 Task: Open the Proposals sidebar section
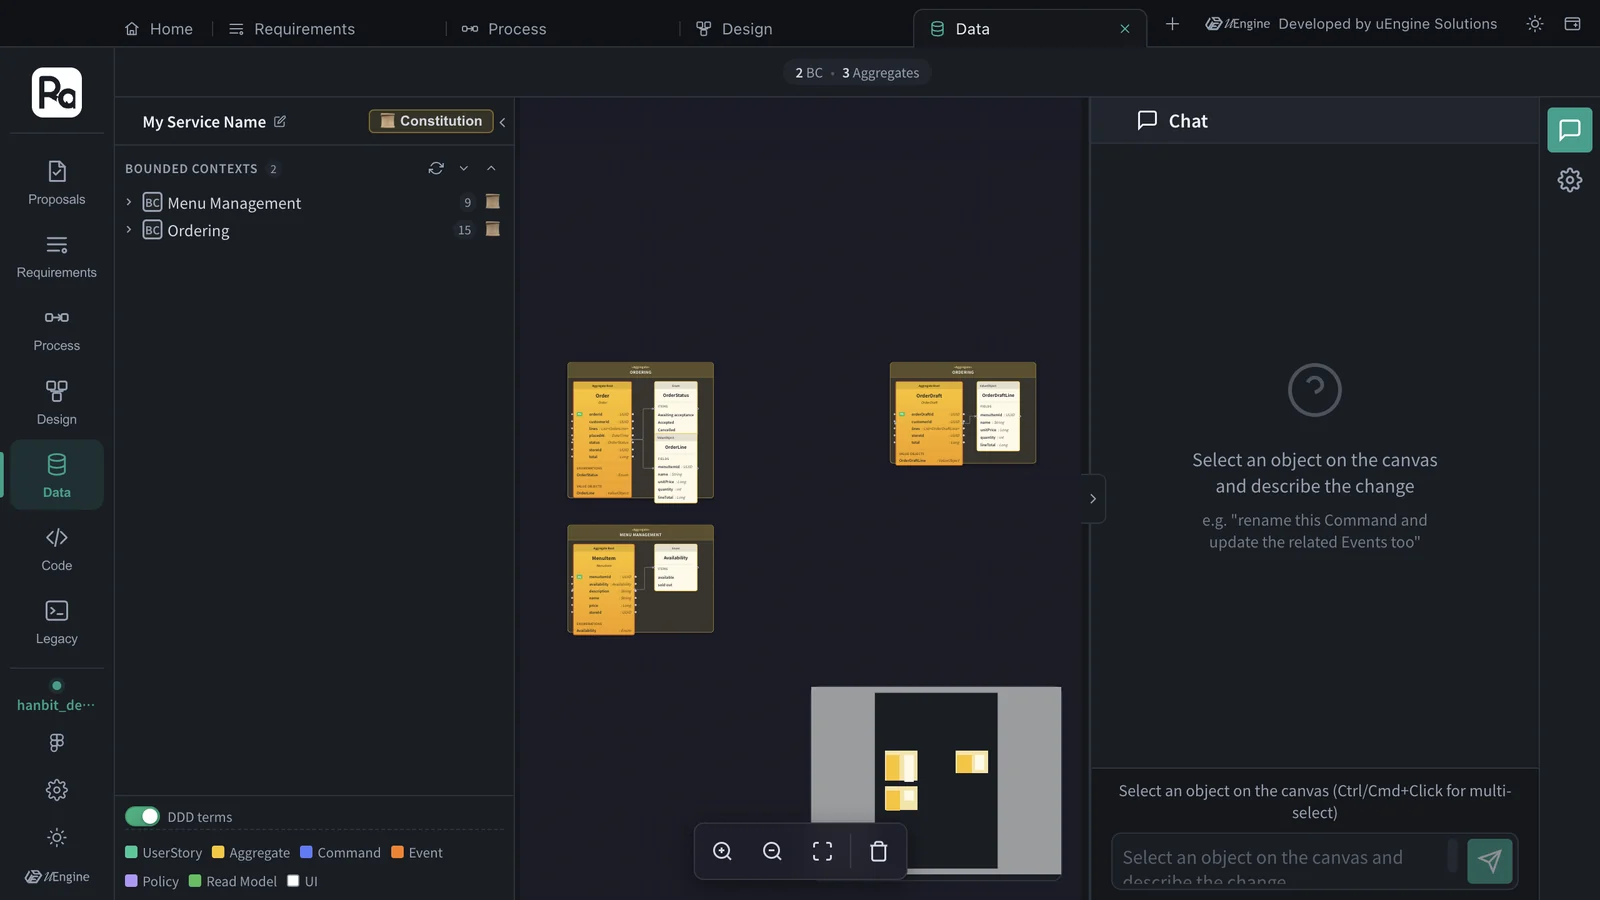[57, 183]
